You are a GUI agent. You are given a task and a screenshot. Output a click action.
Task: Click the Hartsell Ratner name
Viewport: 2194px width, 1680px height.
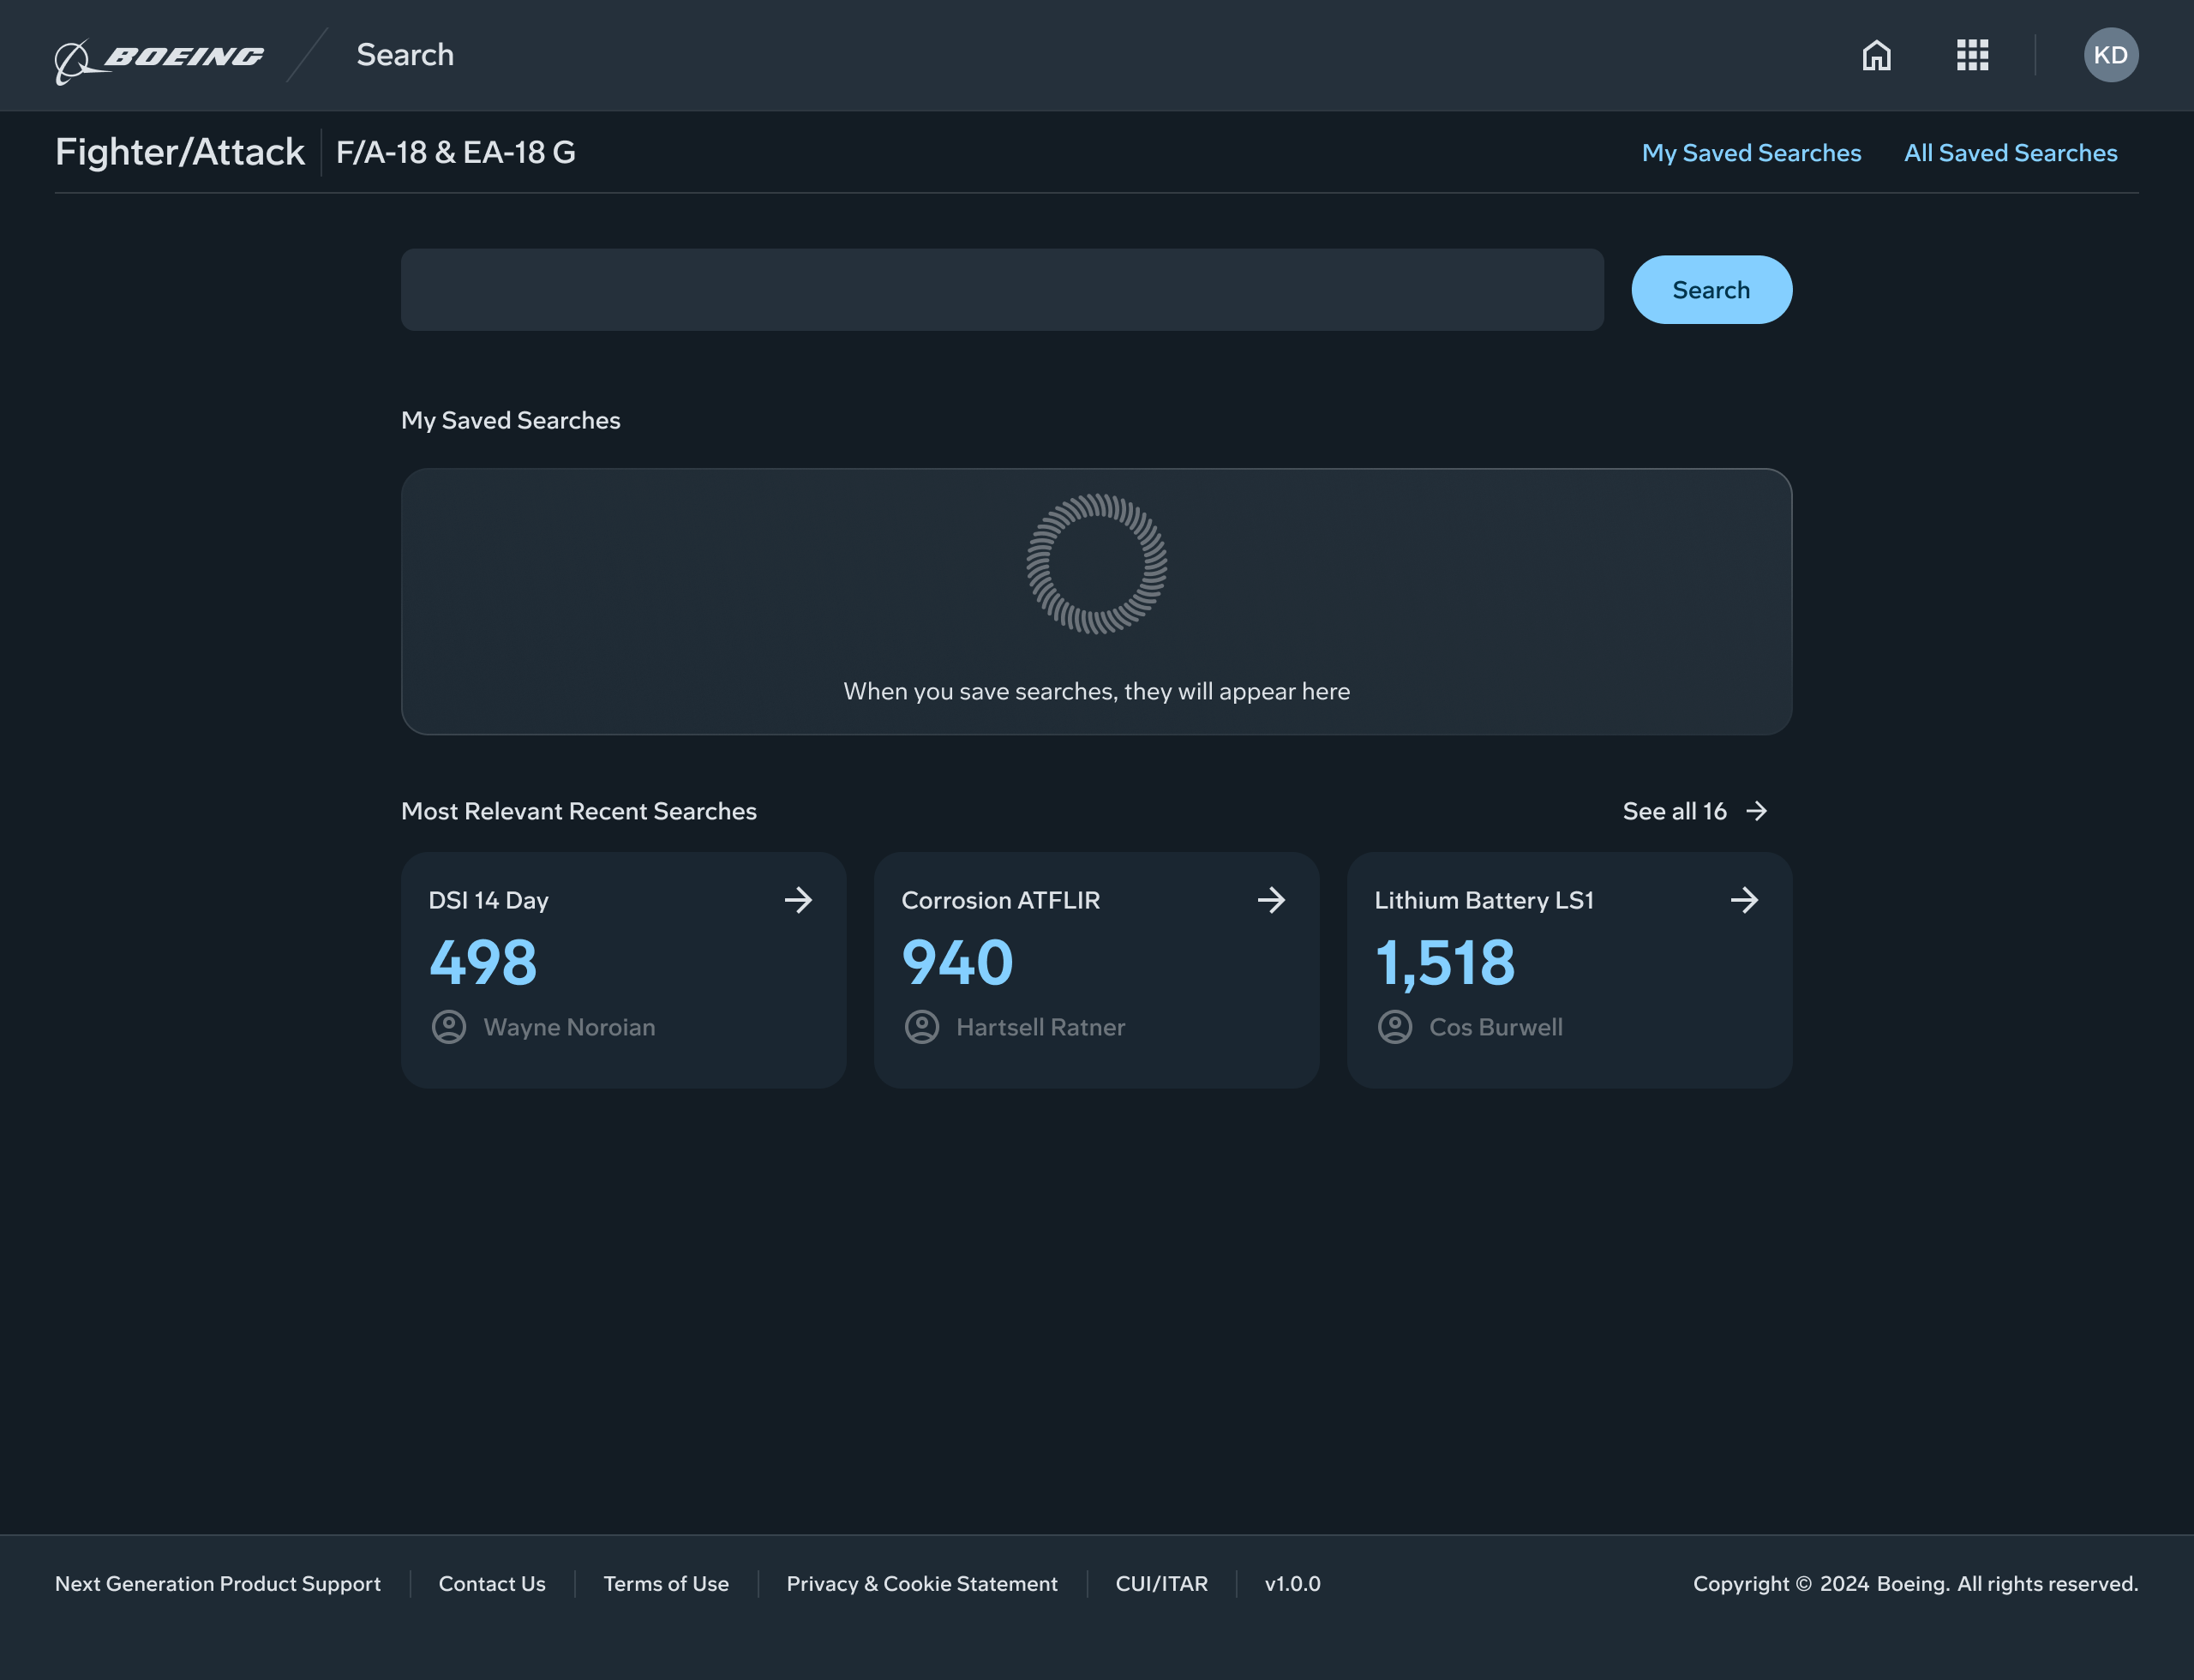point(1040,1027)
